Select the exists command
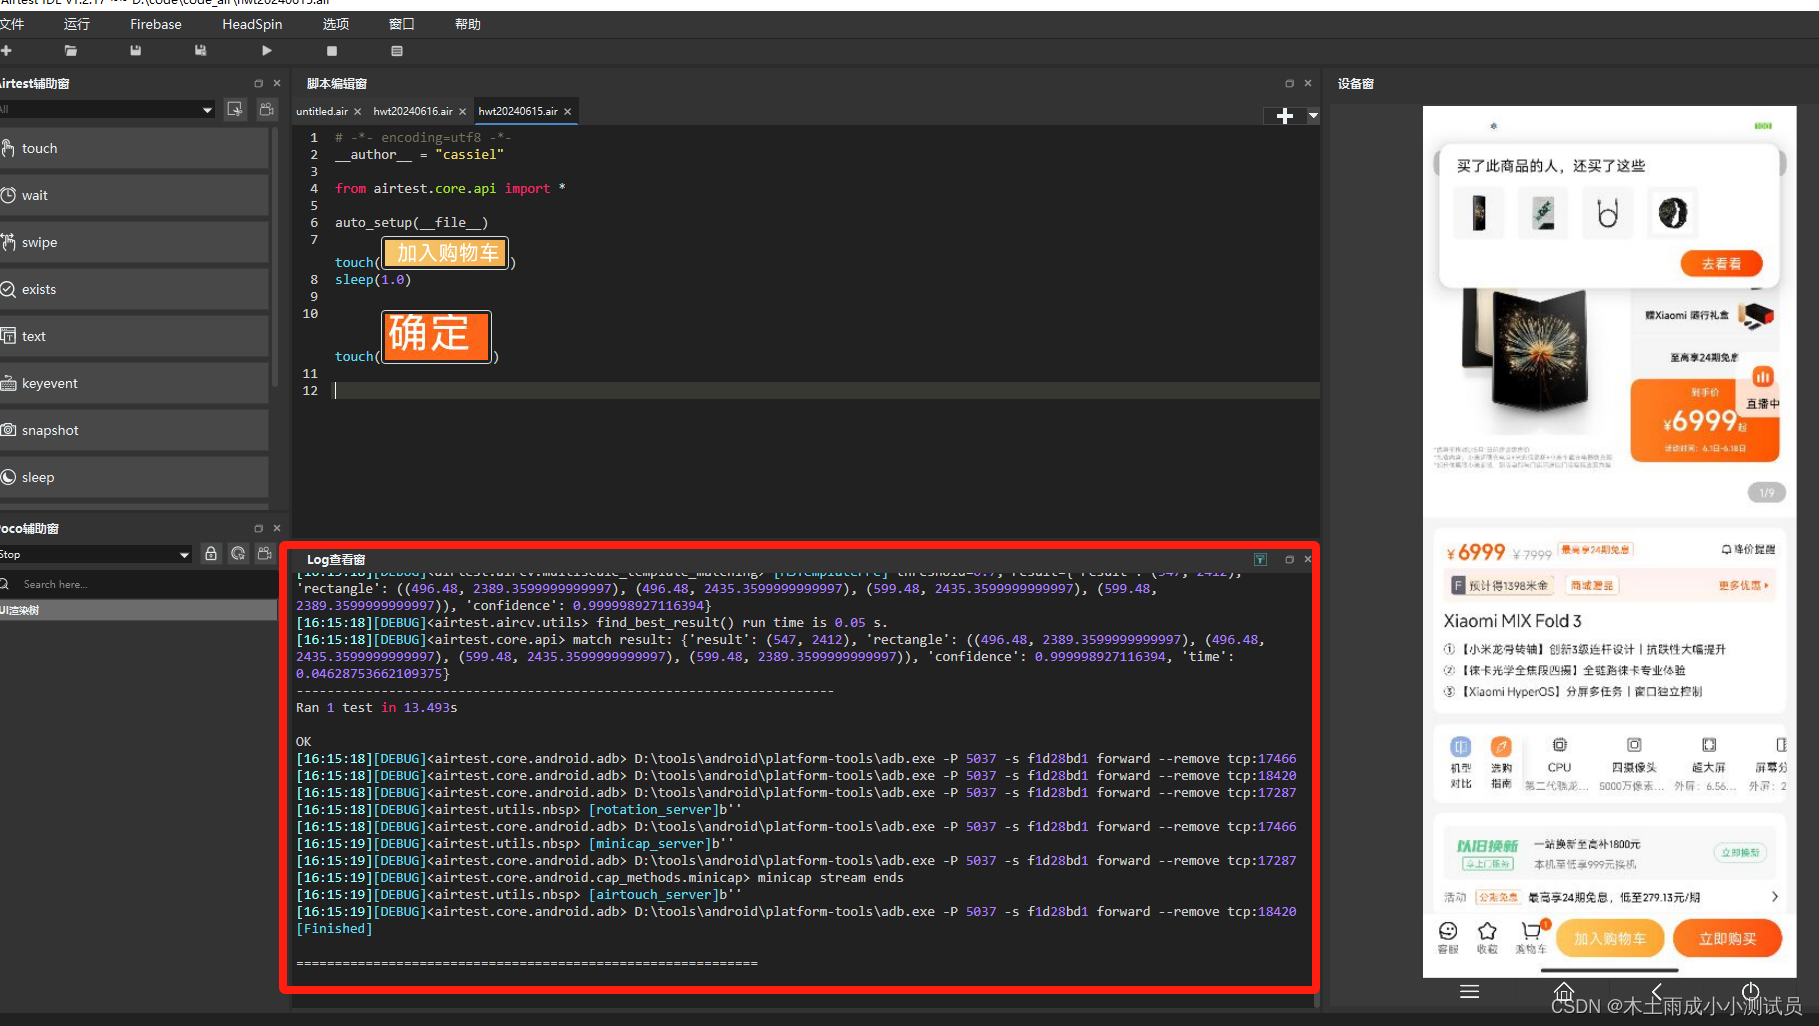Screen dimensions: 1819x1026 134,289
